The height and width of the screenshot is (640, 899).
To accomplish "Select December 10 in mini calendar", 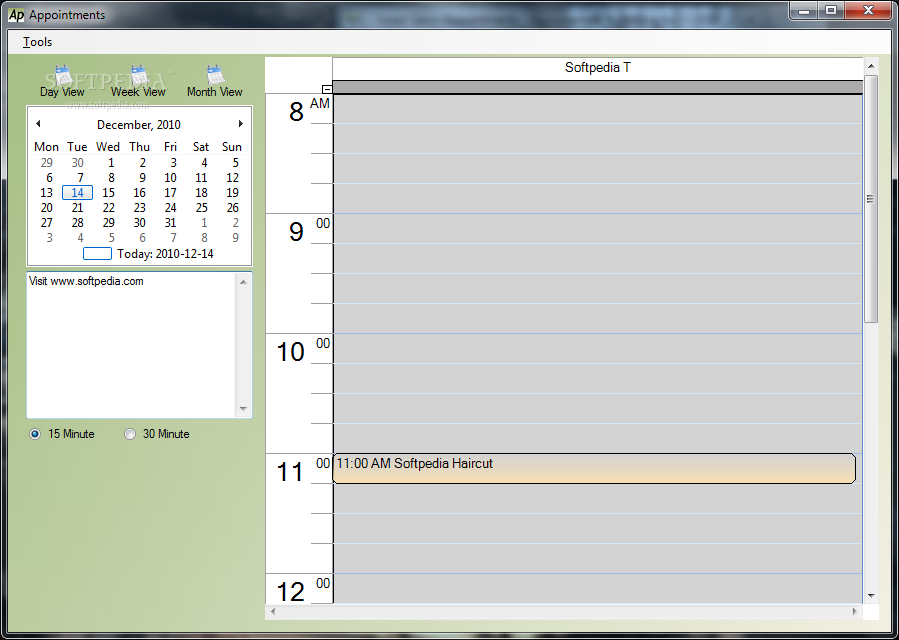I will pos(170,178).
